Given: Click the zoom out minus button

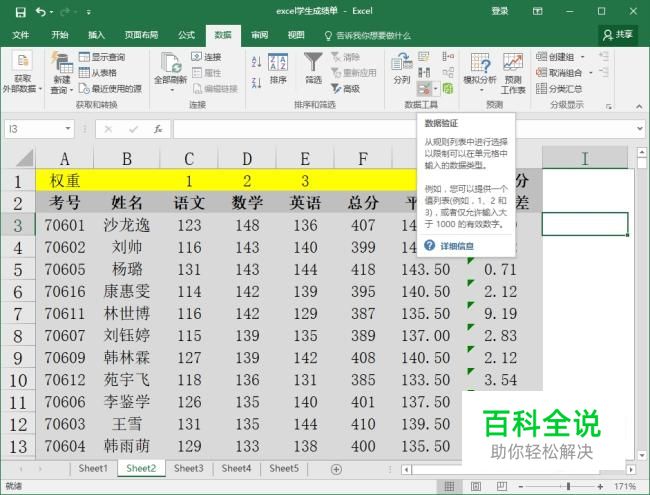Looking at the screenshot, I should [x=521, y=487].
